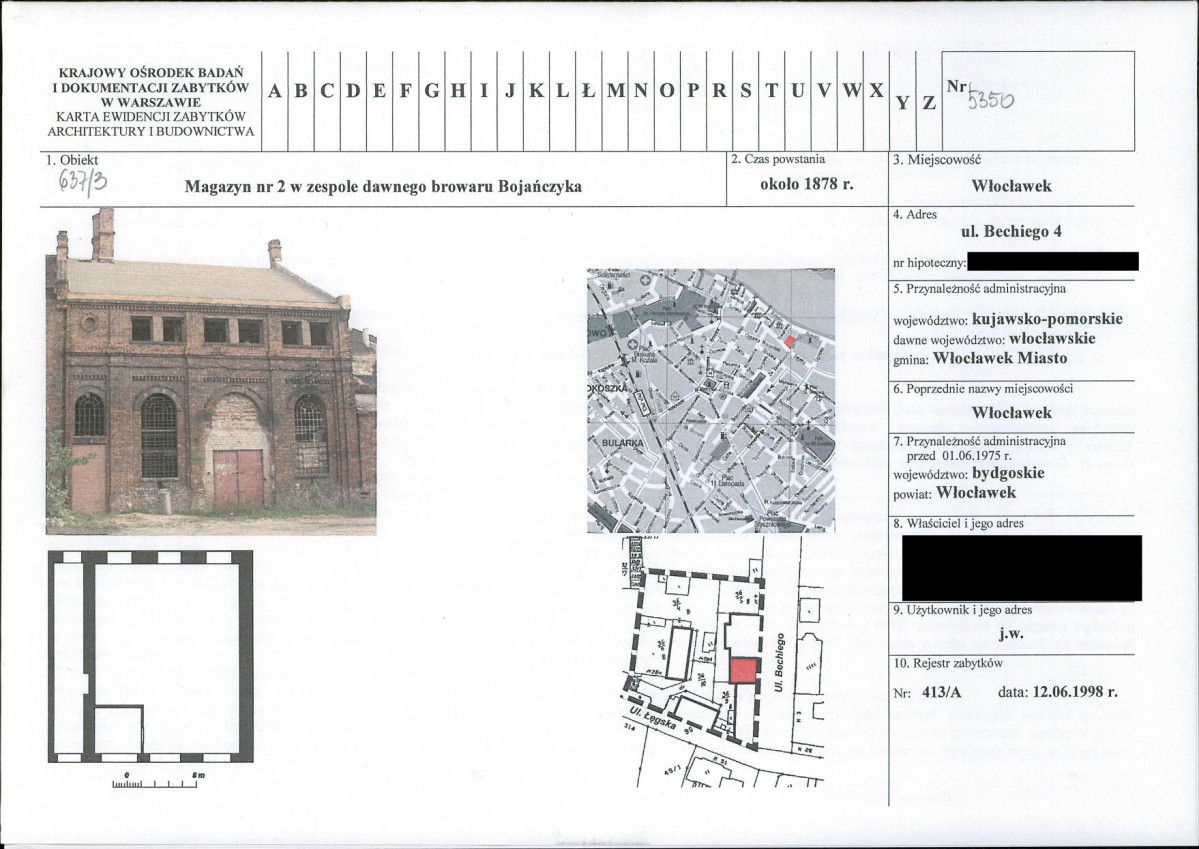Click the red highlighted building on site plan

pos(741,671)
